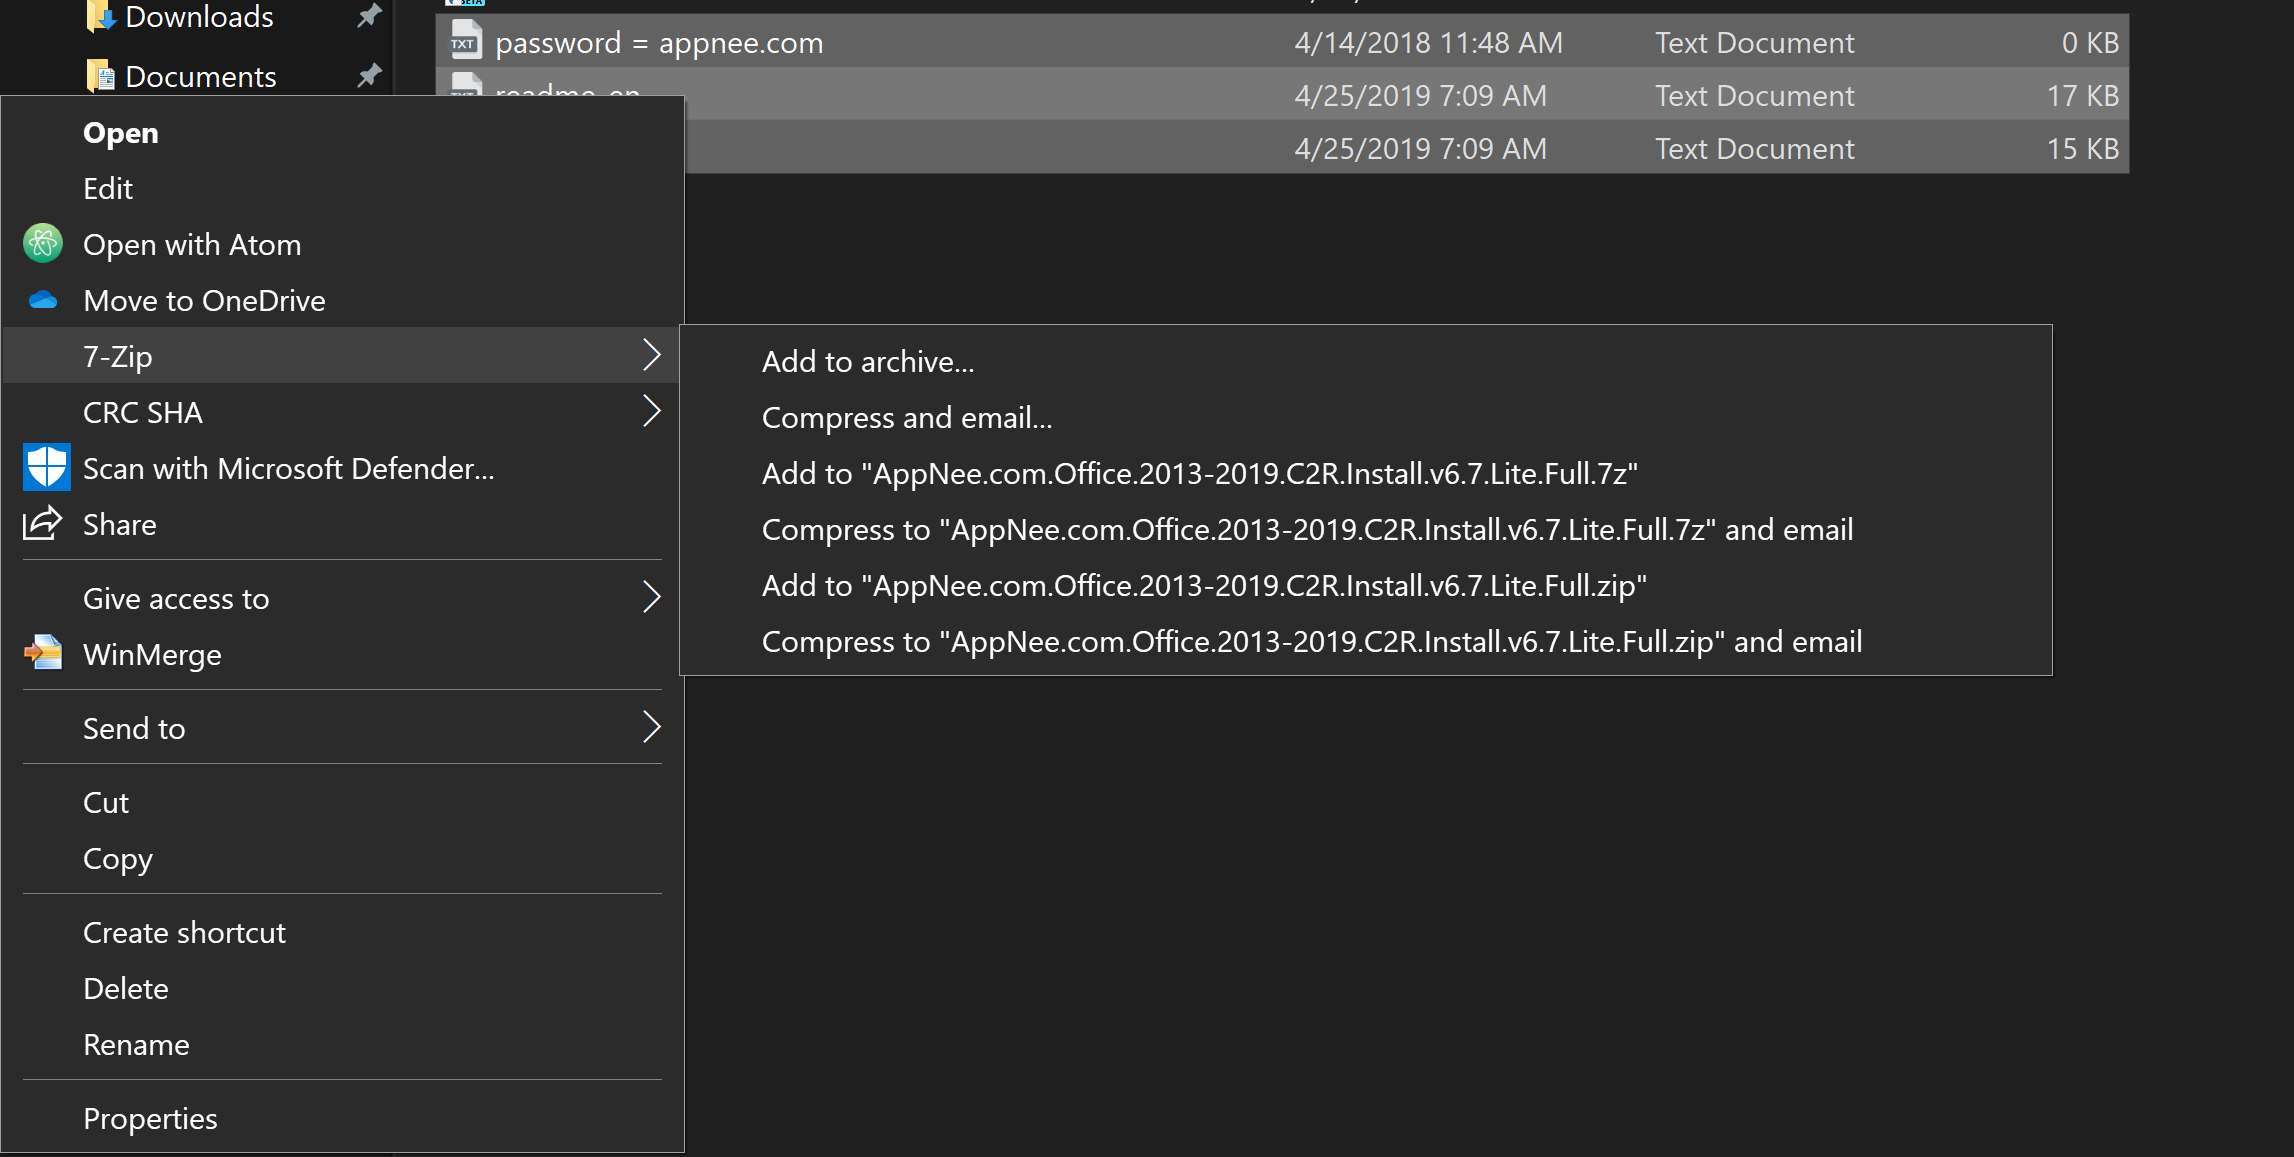Select WinMerge menu entry
This screenshot has height=1157, width=2294.
342,654
